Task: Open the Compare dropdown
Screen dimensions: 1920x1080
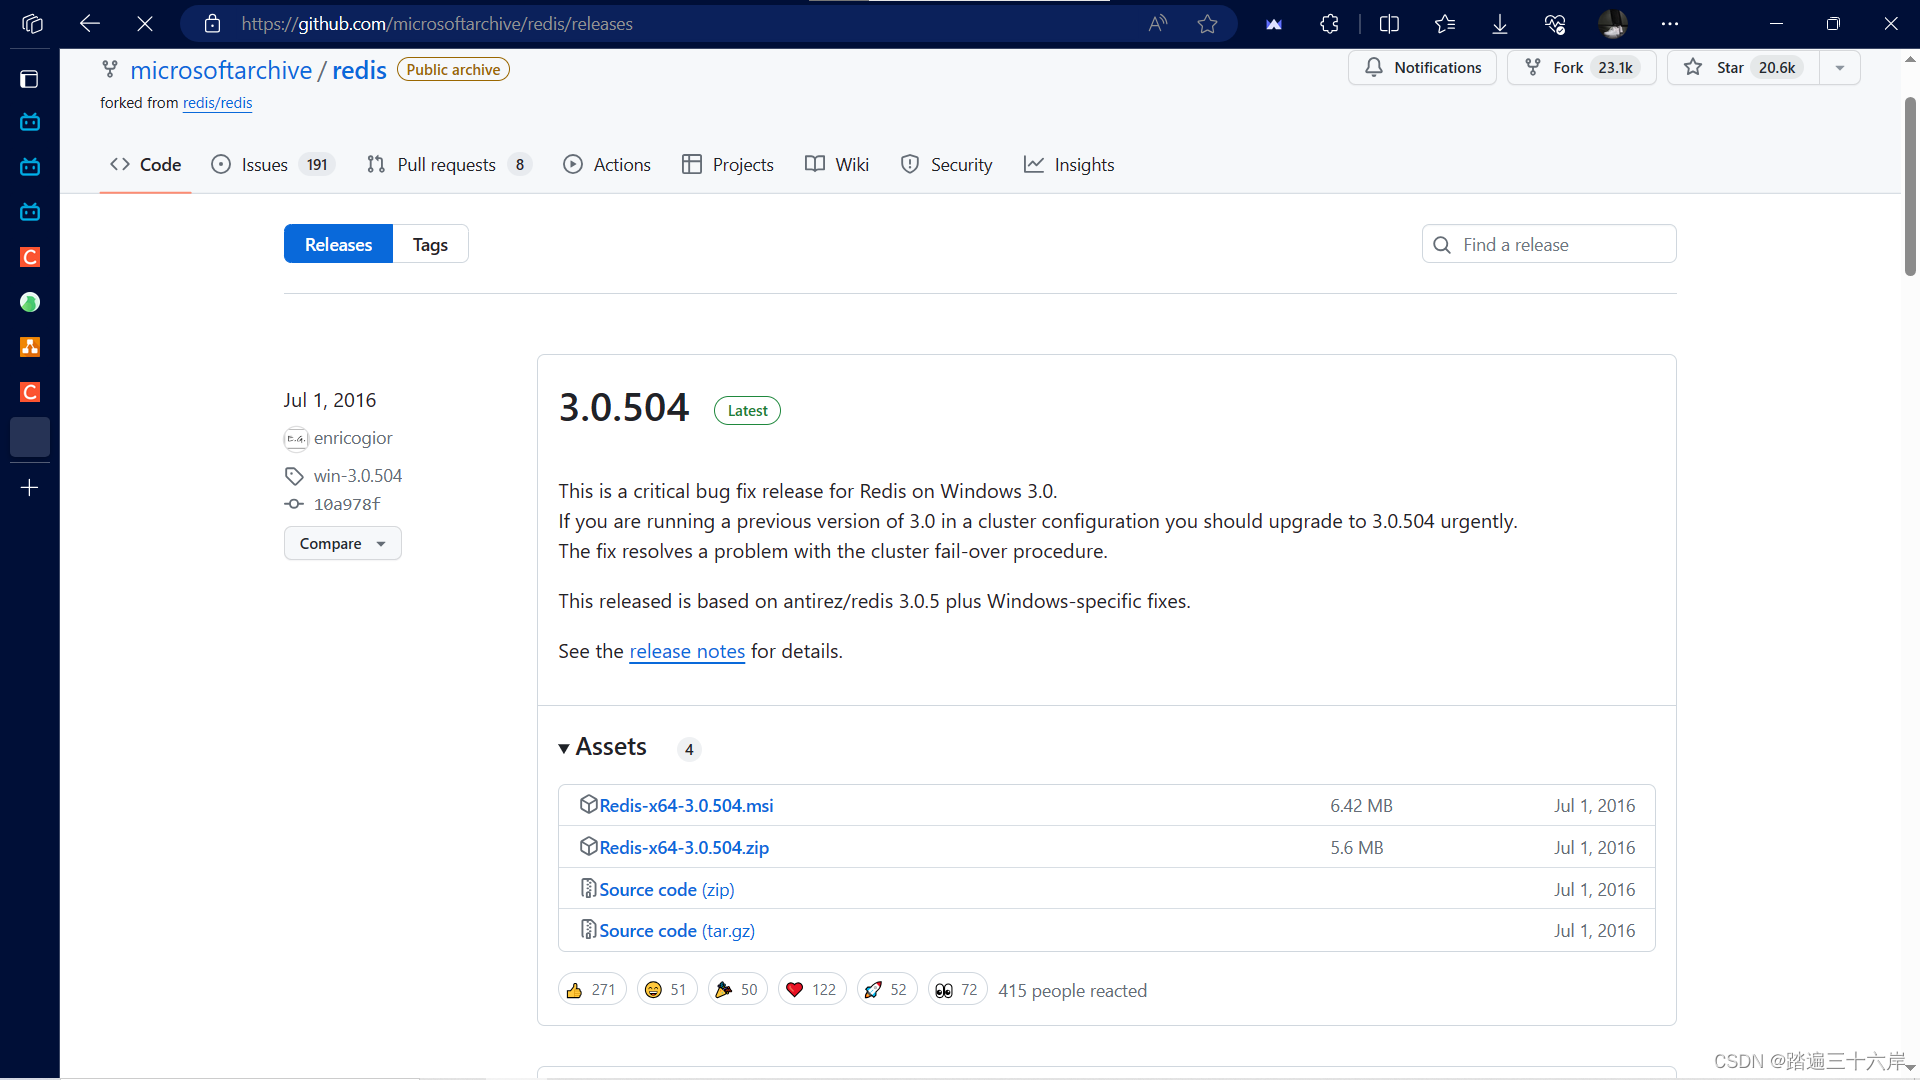Action: pos(343,543)
